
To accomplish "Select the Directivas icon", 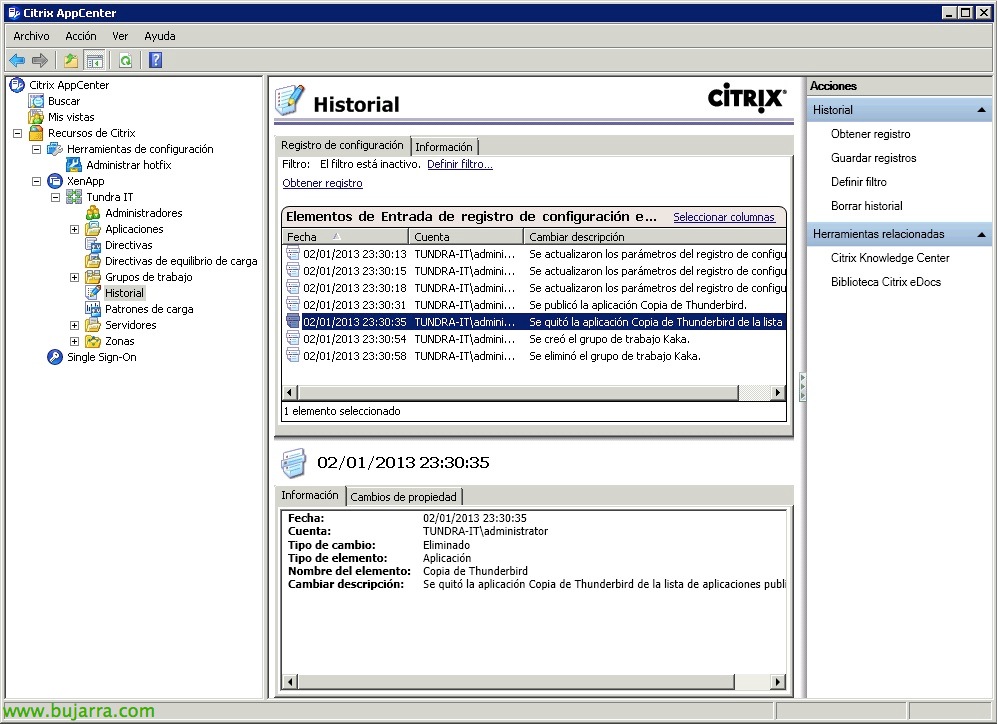I will tap(93, 245).
